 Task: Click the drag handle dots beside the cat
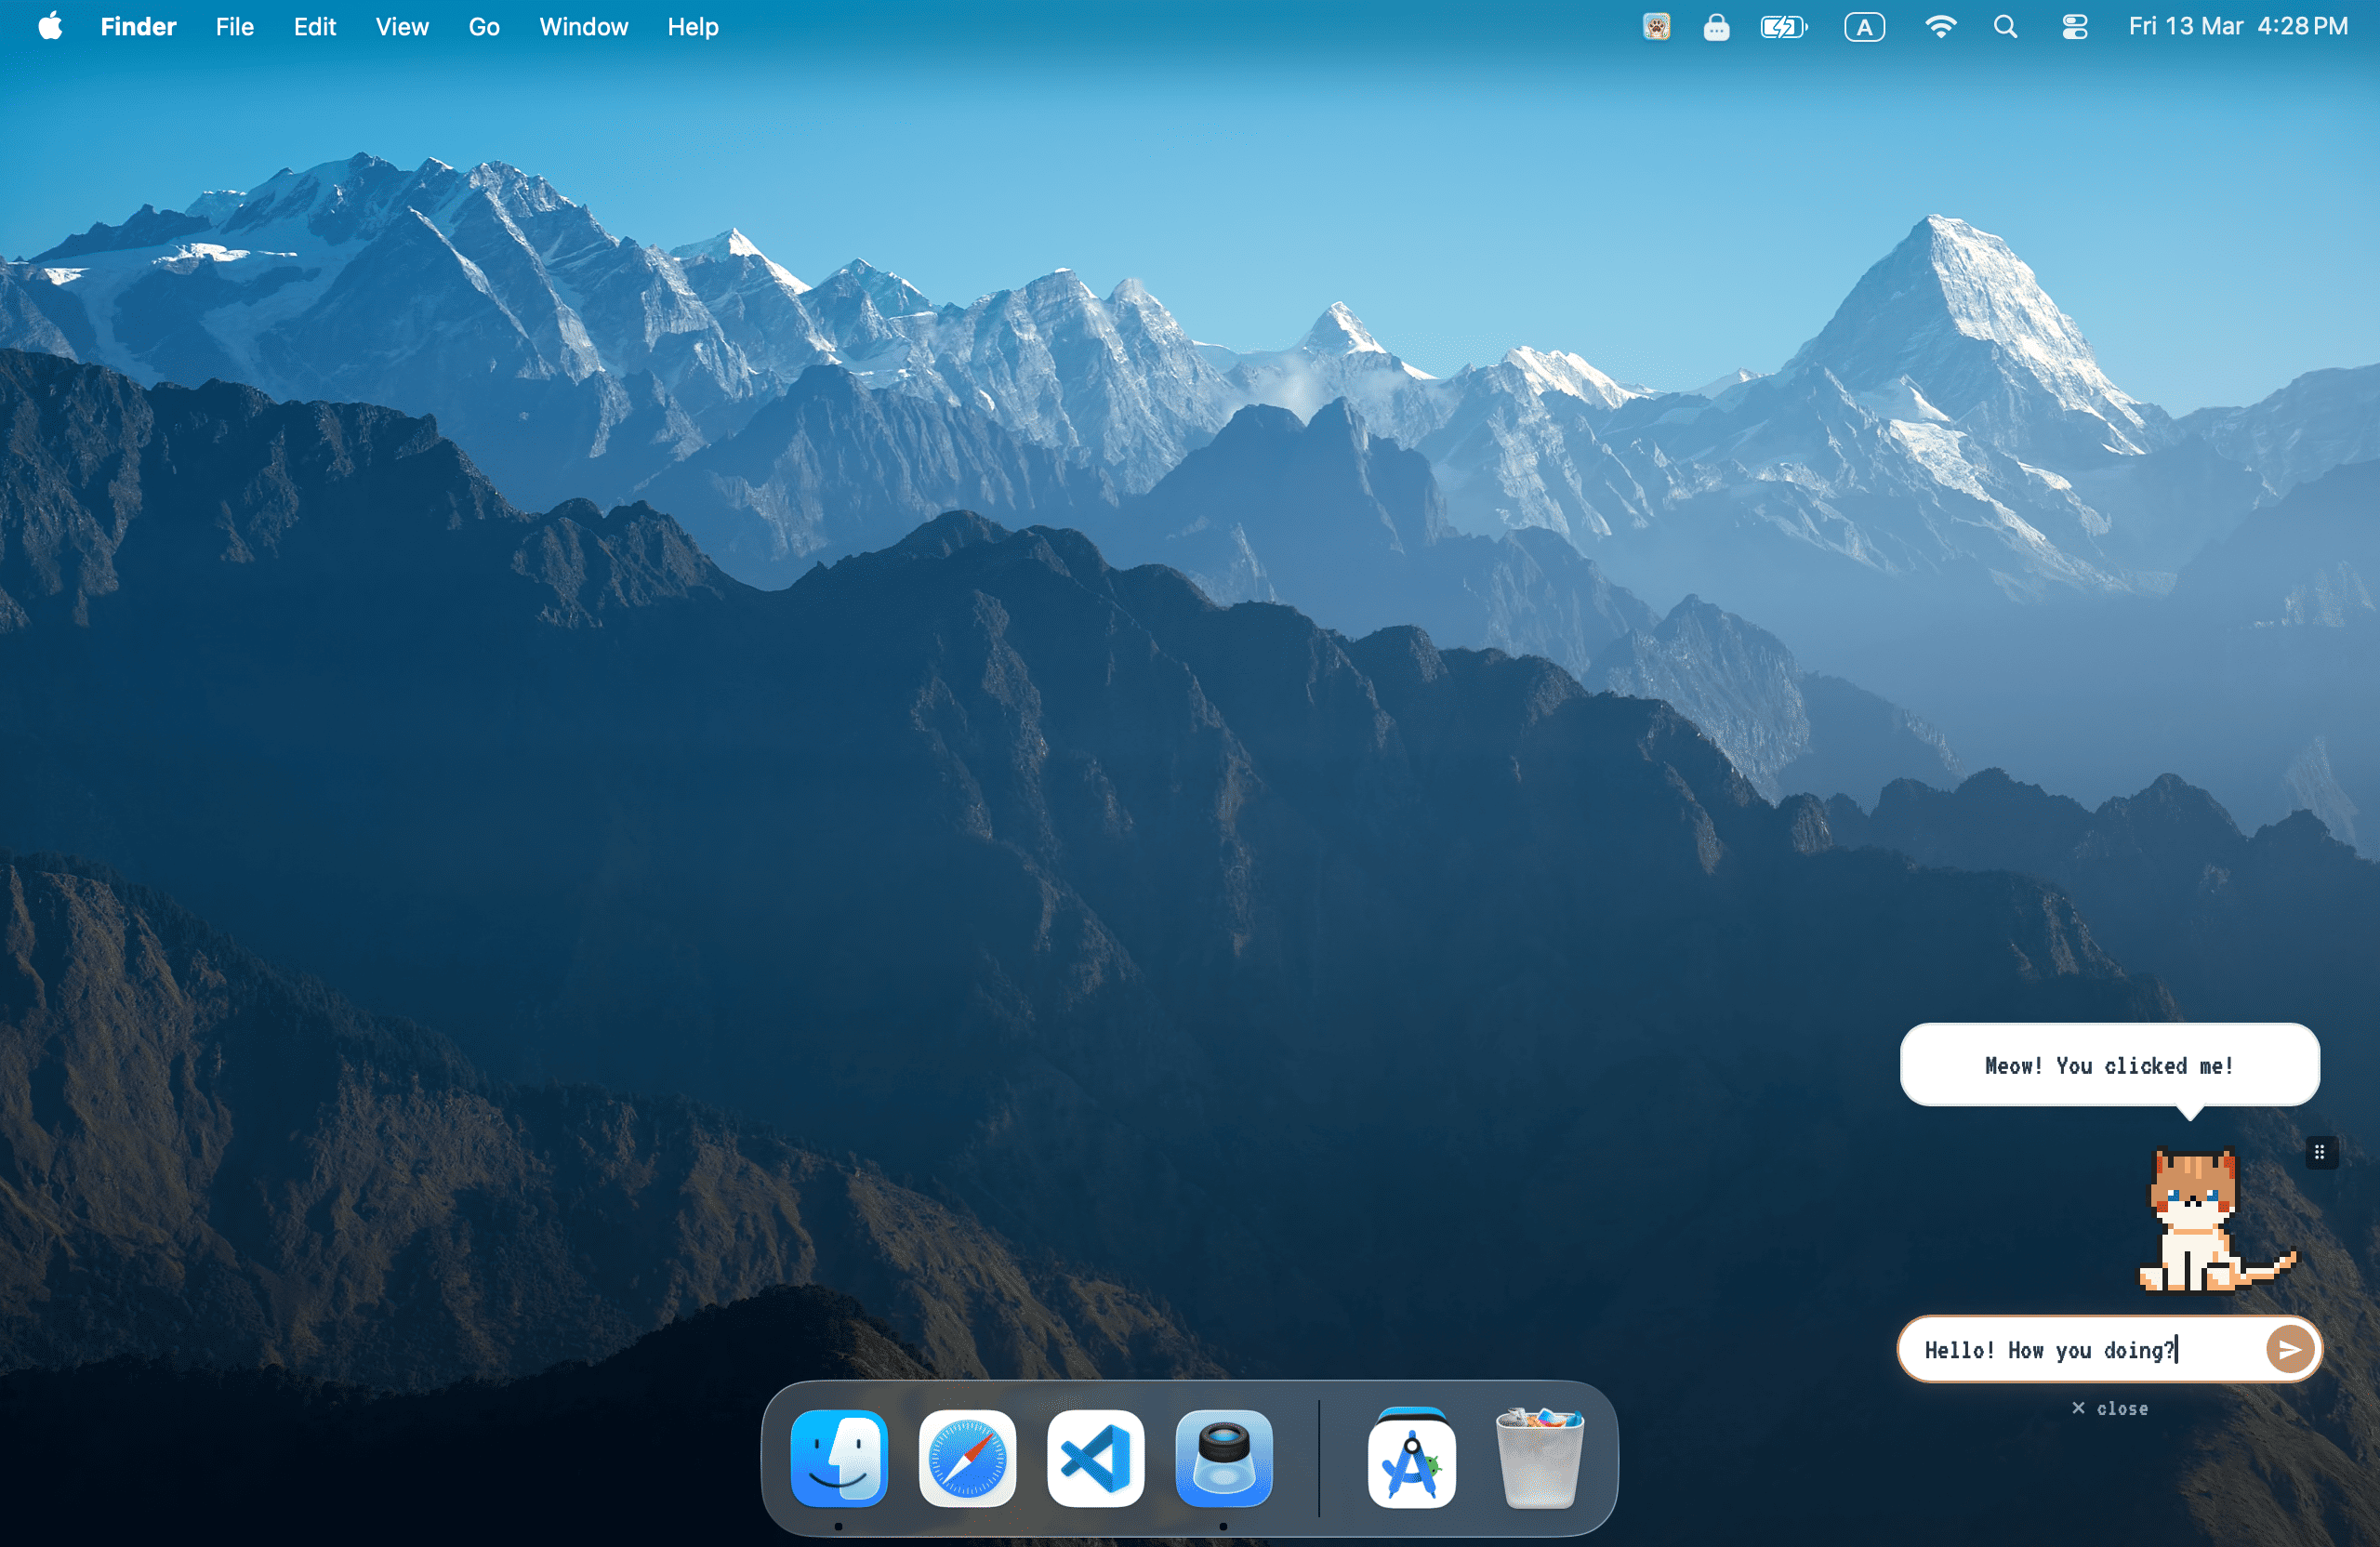coord(2319,1152)
